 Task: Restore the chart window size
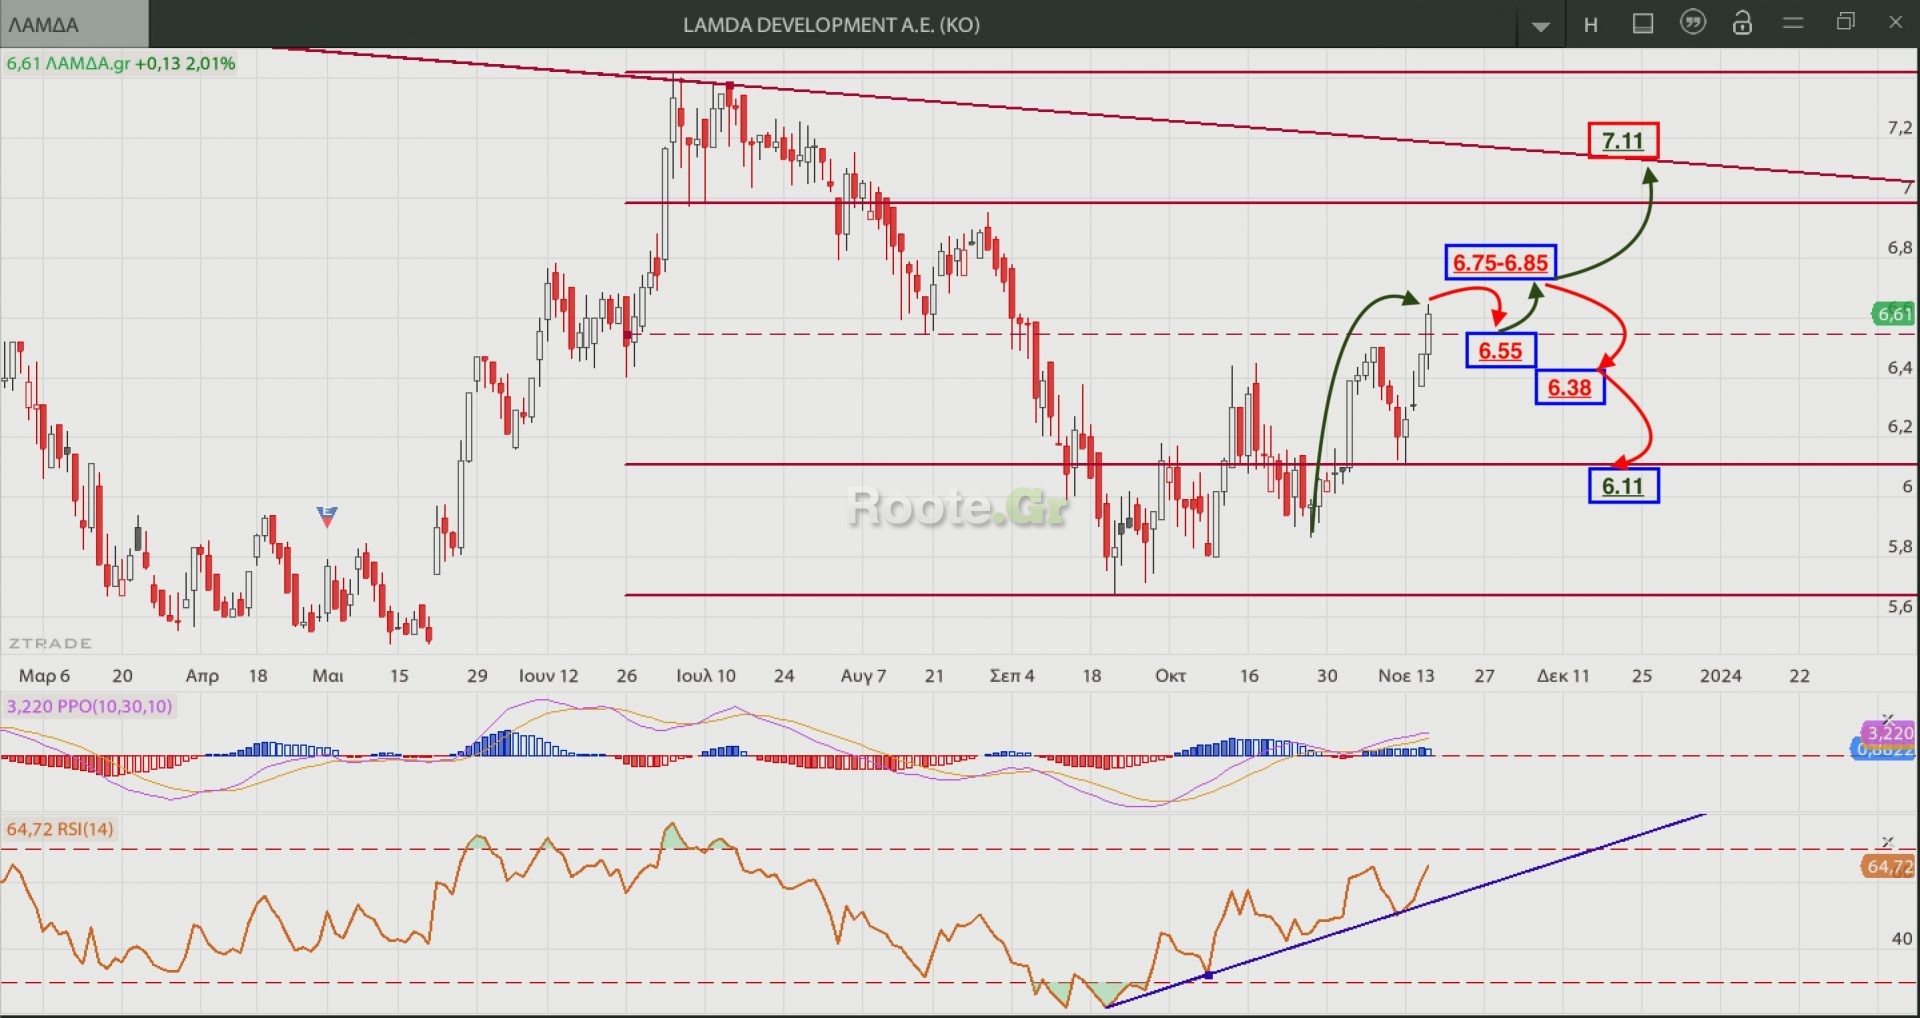click(1846, 22)
